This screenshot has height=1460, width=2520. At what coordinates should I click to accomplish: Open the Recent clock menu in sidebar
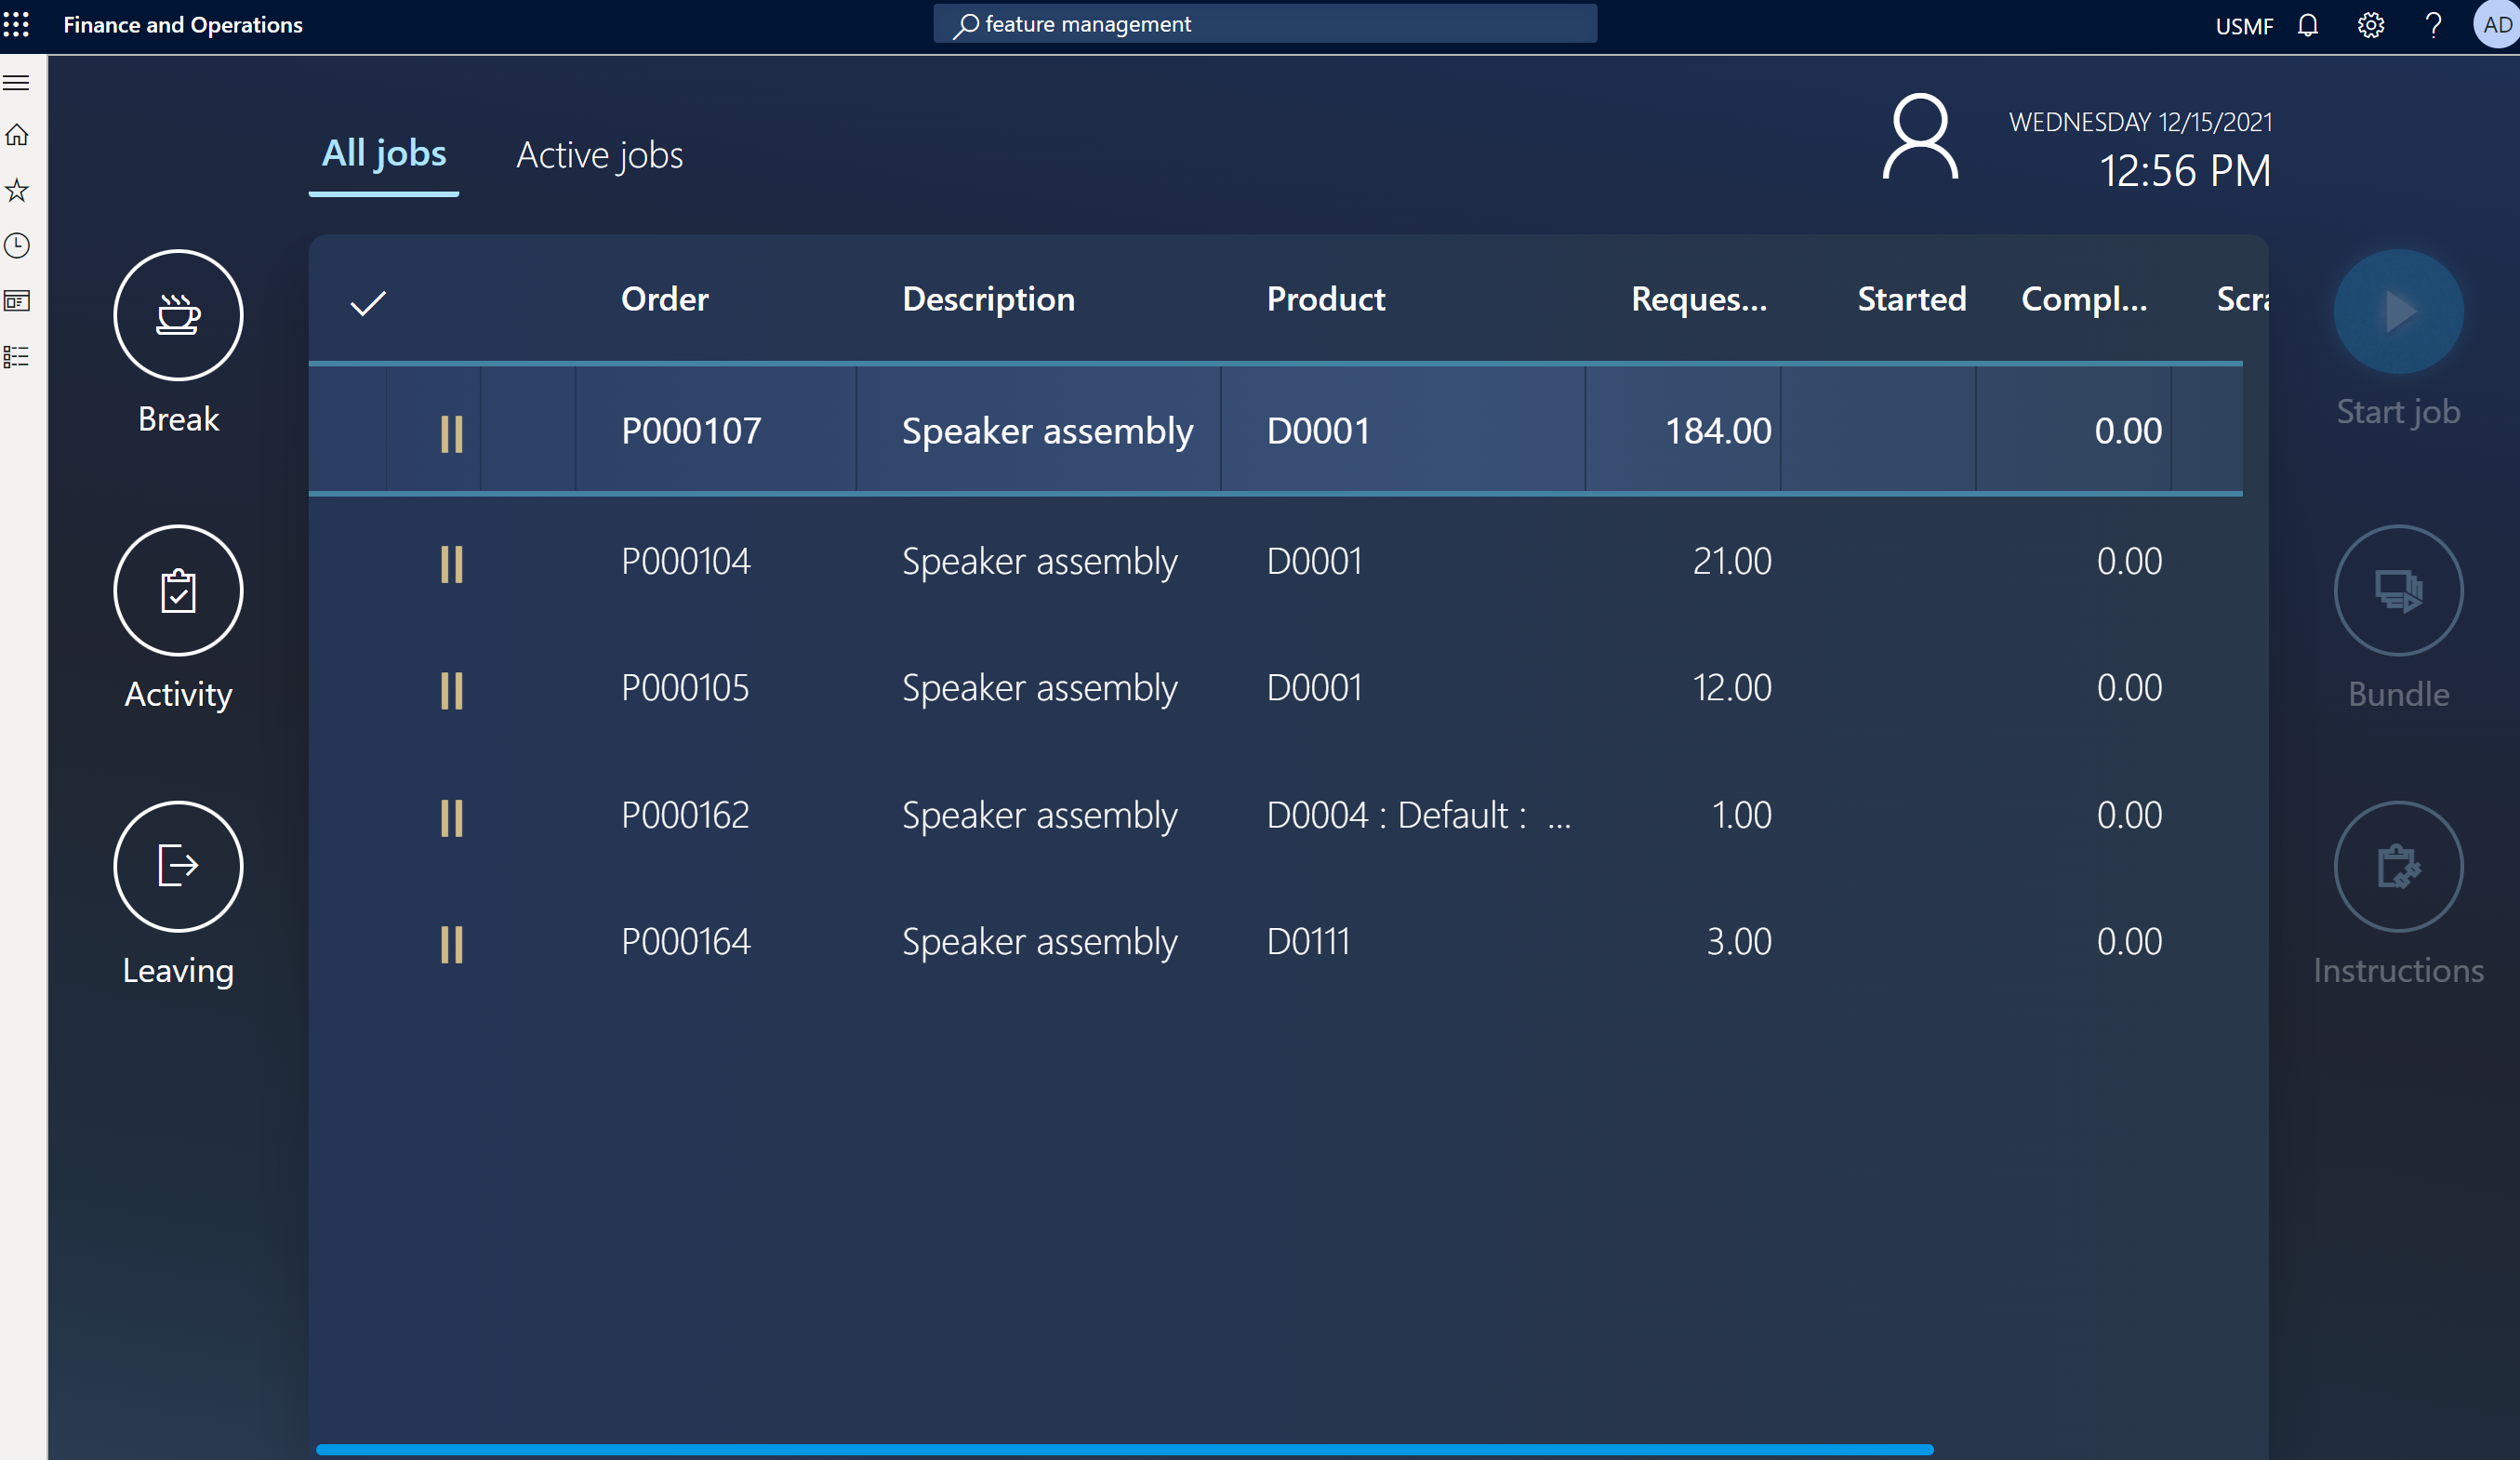[x=17, y=245]
